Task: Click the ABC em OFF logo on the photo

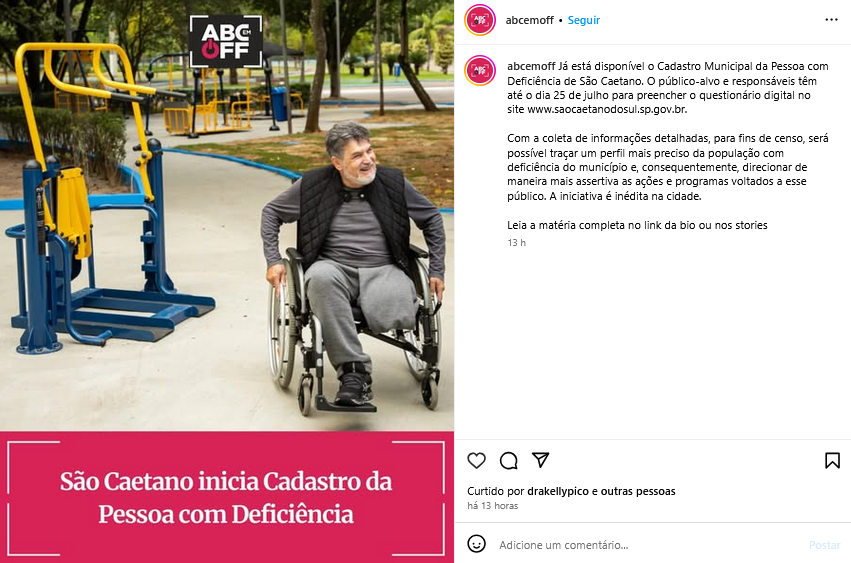Action: pos(226,41)
